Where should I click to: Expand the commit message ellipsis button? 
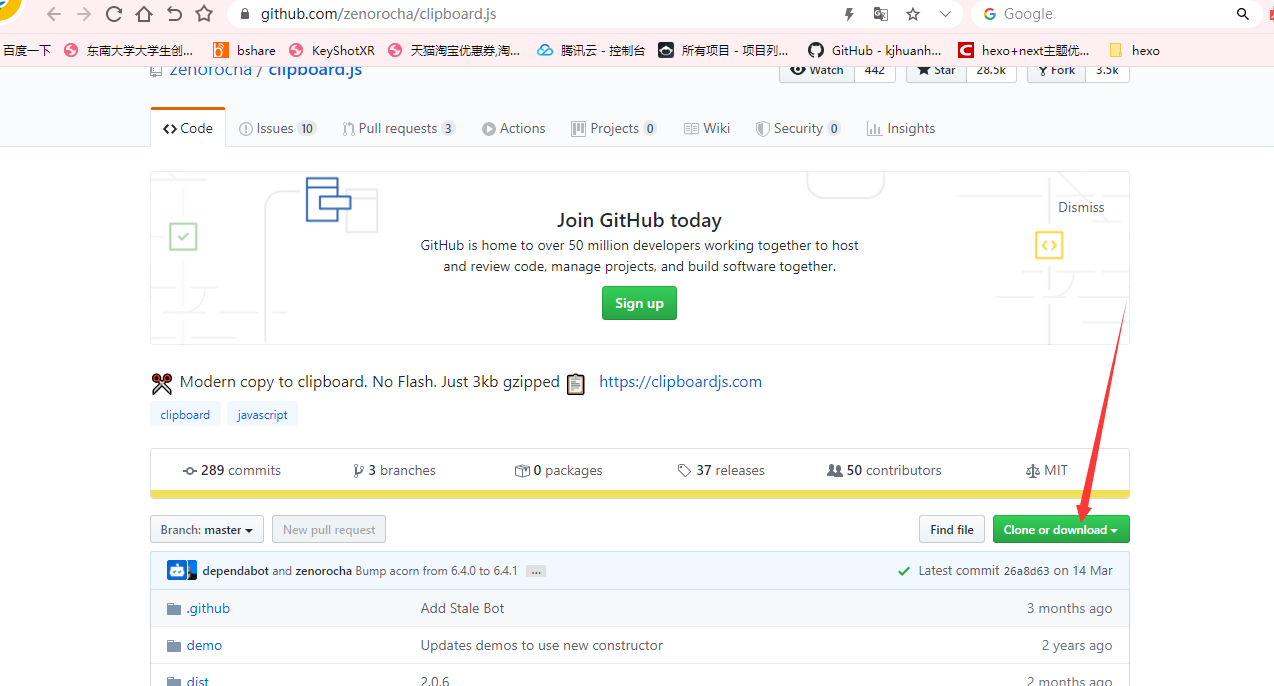(536, 571)
